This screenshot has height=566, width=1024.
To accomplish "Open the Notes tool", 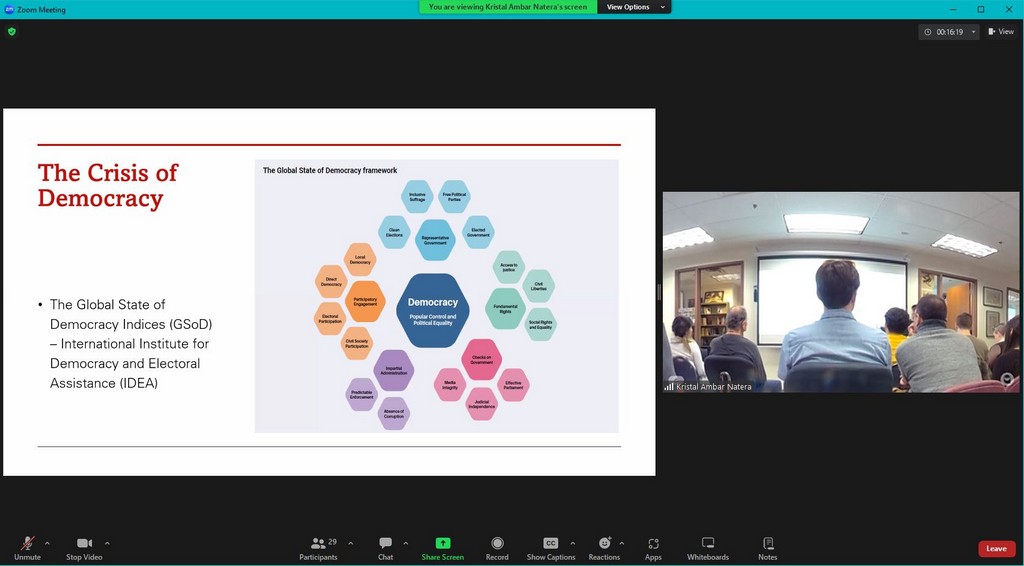I will click(767, 547).
